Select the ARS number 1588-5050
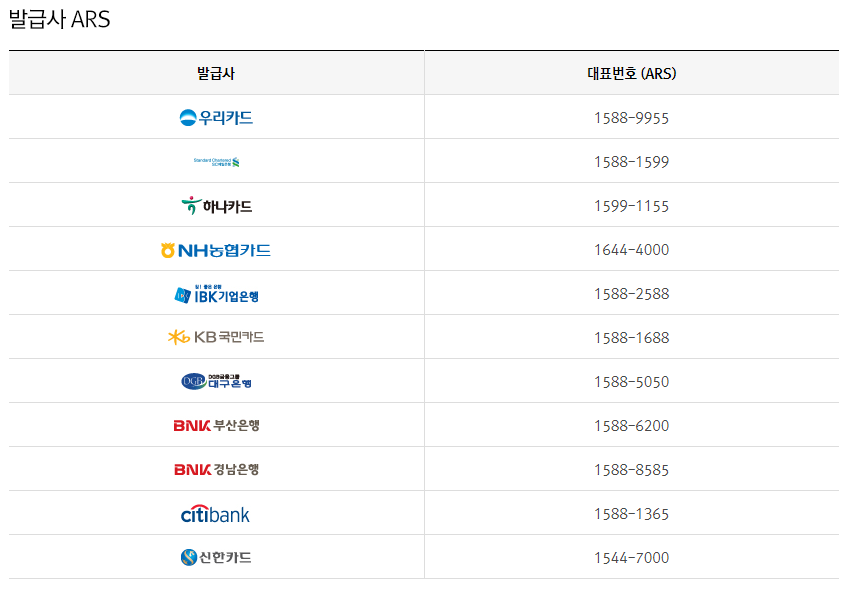The width and height of the screenshot is (852, 593). click(x=631, y=382)
